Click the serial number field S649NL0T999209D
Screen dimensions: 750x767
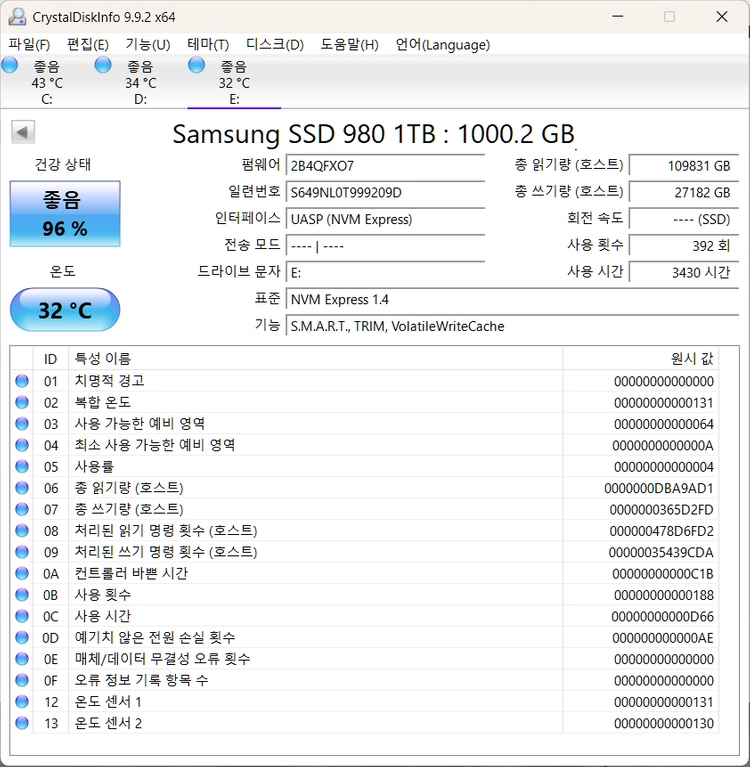pos(386,192)
